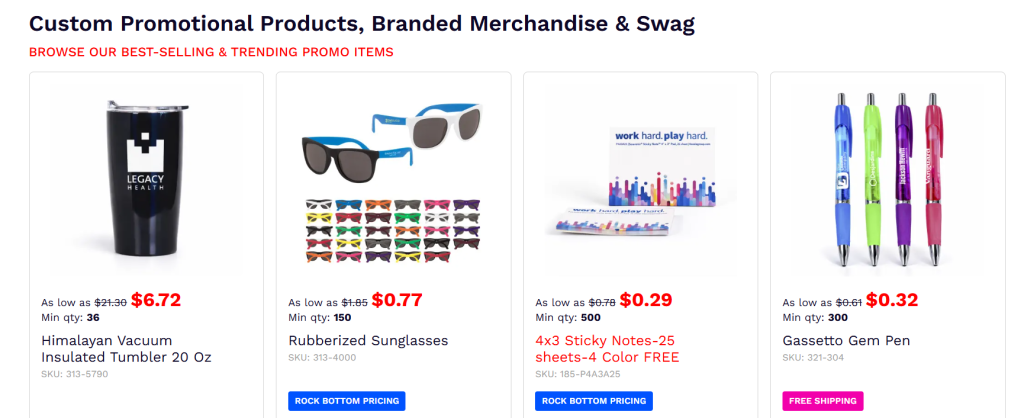Open the Gassetto Gem Pen image

[x=887, y=180]
